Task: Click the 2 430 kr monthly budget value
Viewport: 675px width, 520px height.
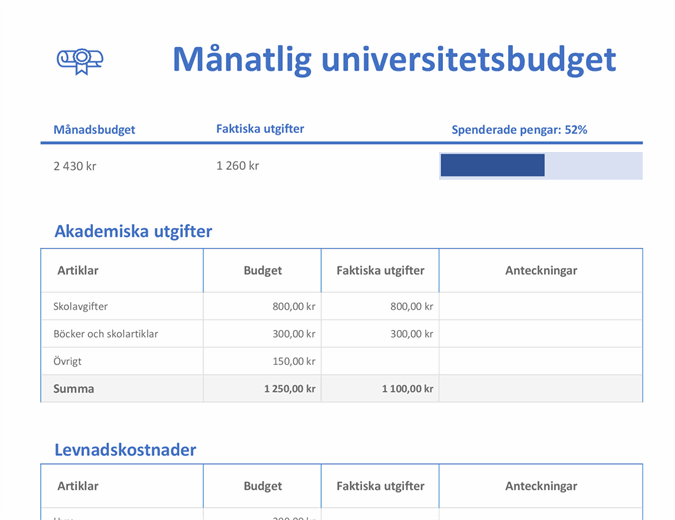Action: (75, 166)
